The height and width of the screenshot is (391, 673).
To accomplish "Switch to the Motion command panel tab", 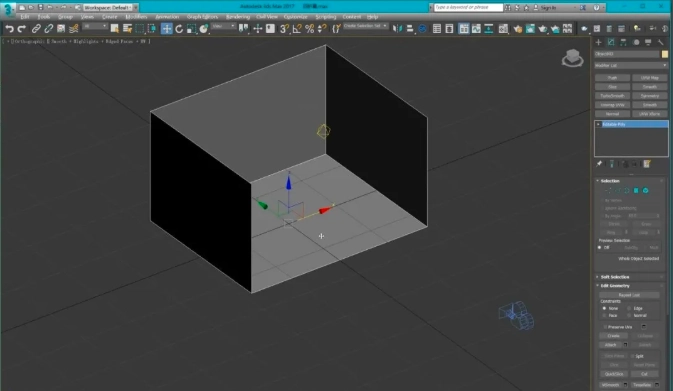I will (x=636, y=42).
